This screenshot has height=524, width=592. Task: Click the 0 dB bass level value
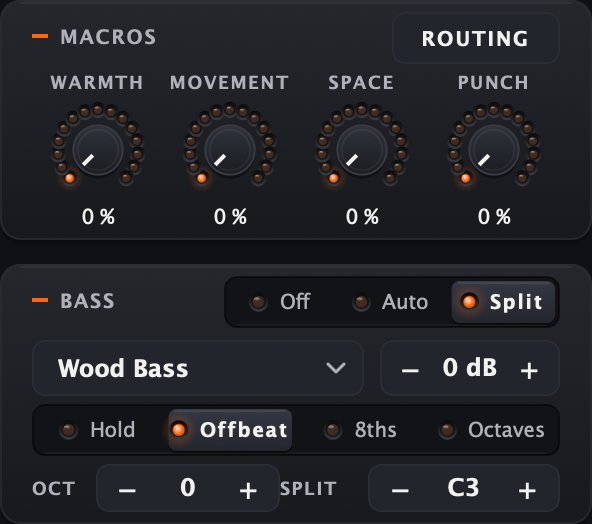click(x=469, y=367)
